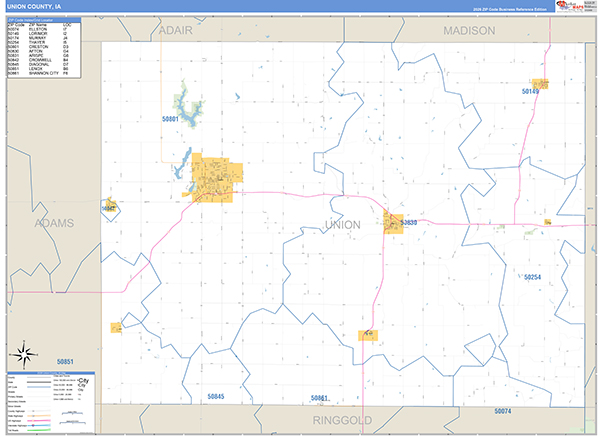Select the SHANNON CITY row in the index

pos(38,73)
